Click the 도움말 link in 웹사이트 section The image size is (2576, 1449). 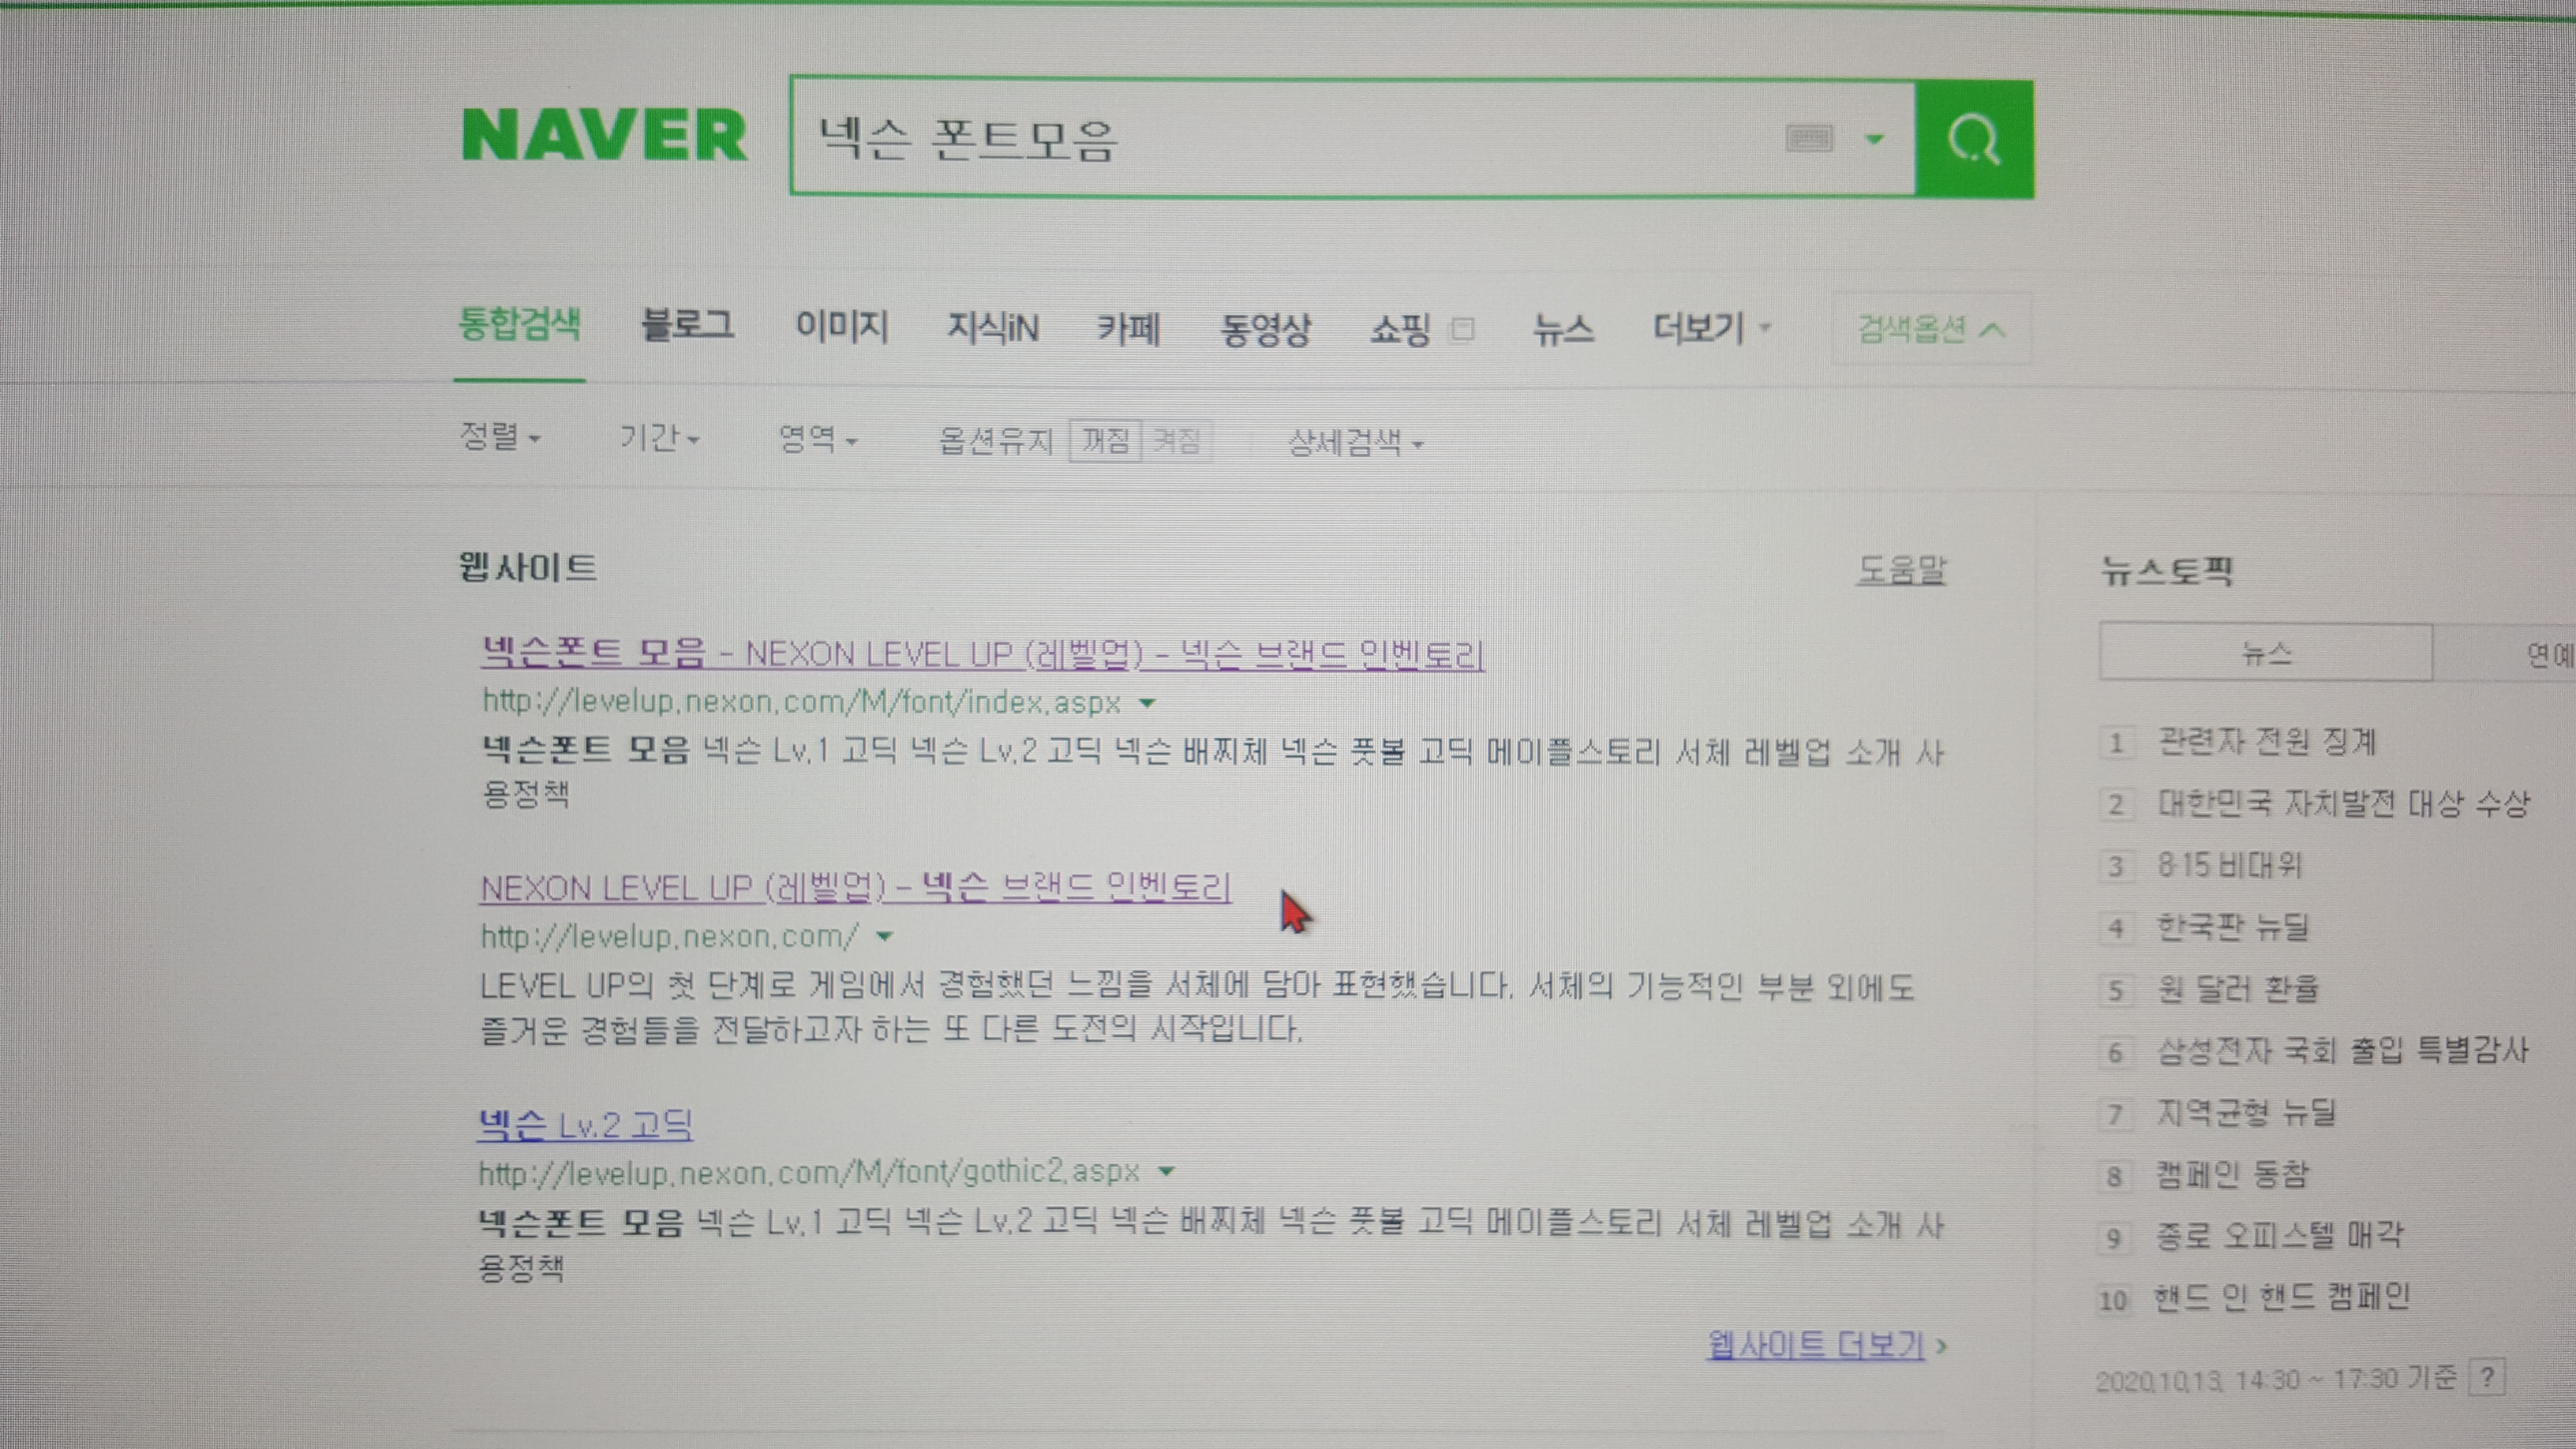point(1901,569)
